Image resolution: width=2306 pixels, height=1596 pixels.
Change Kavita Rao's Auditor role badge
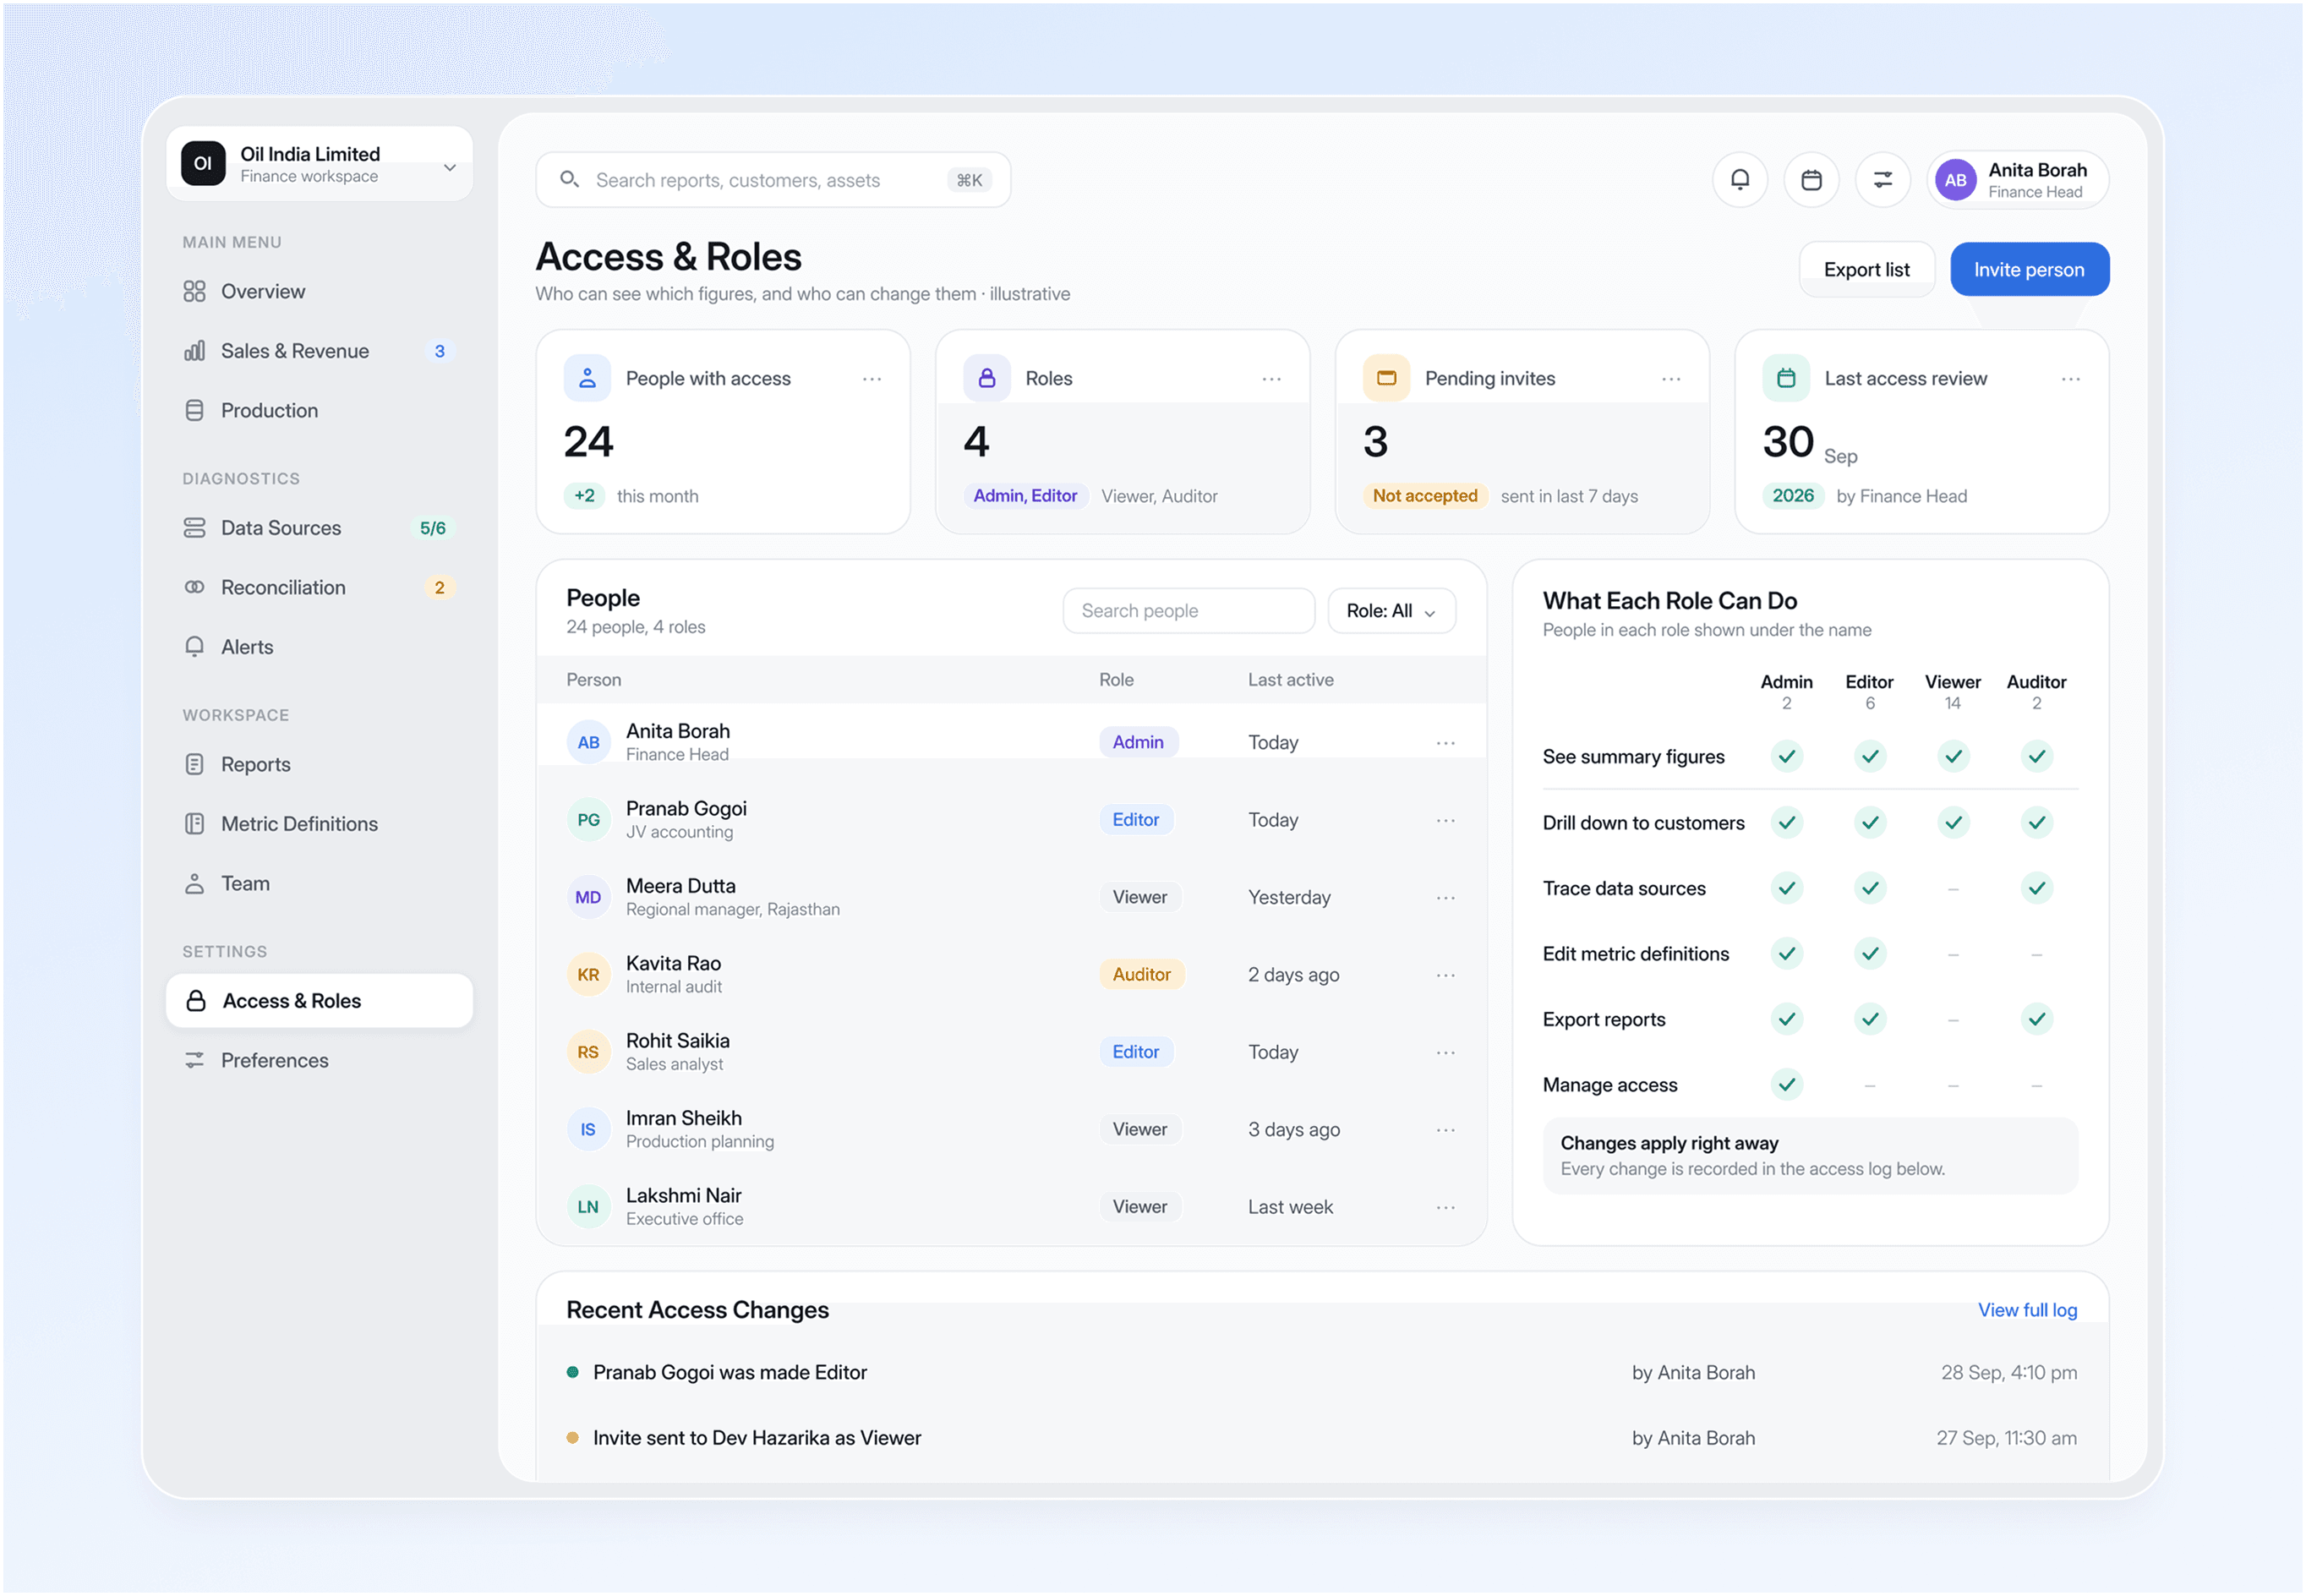tap(1141, 975)
